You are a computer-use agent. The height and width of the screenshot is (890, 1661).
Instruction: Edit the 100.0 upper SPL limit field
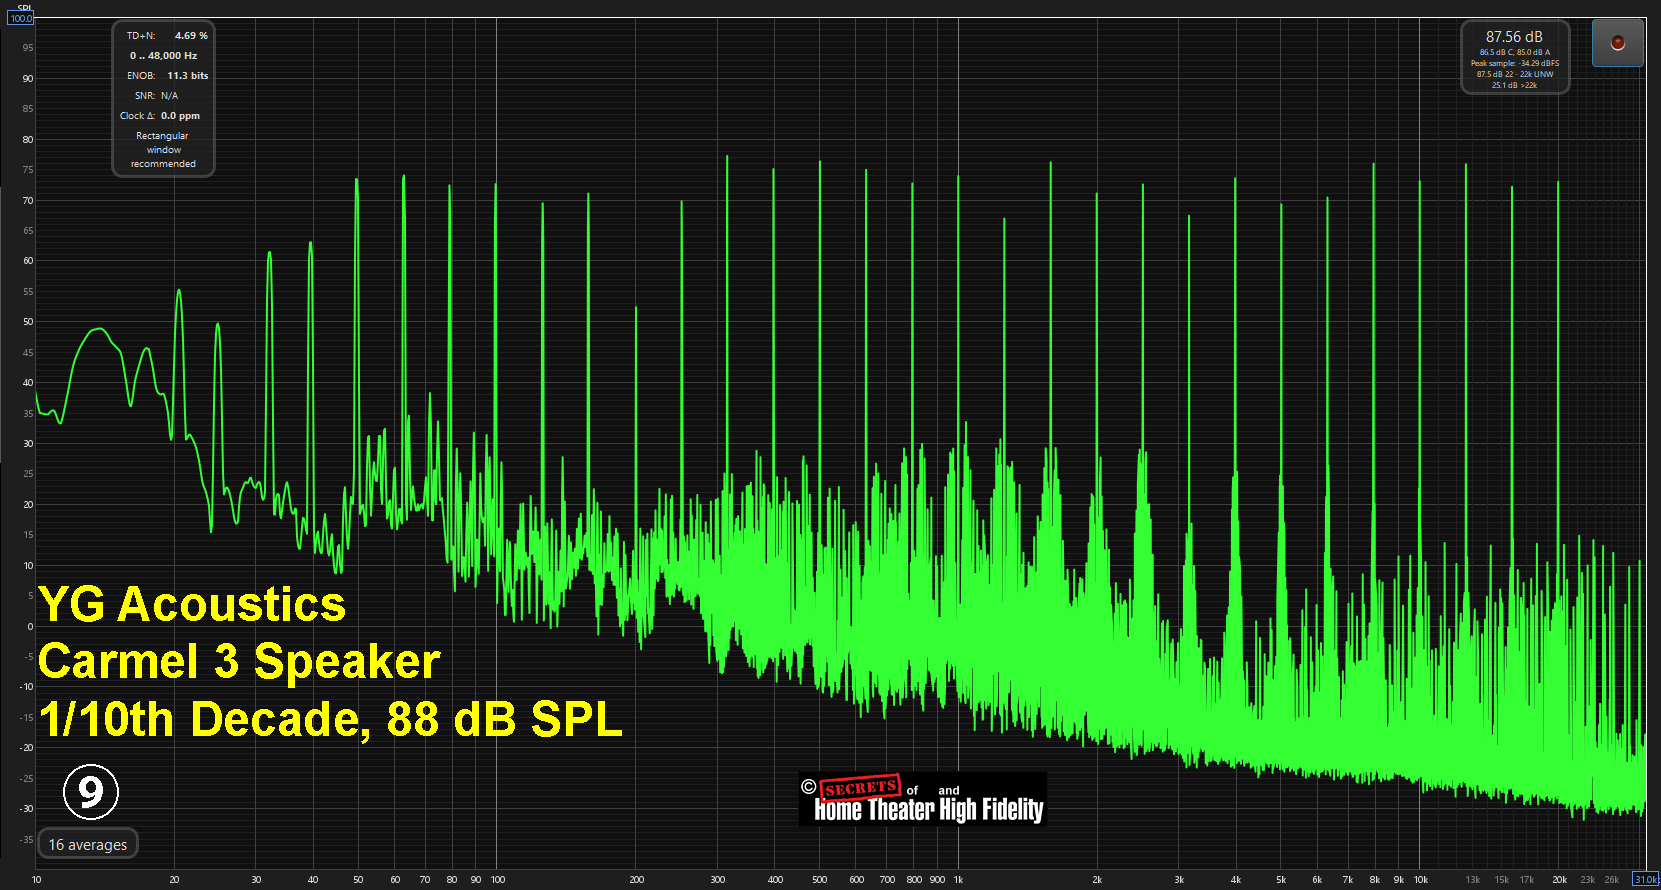tap(21, 18)
